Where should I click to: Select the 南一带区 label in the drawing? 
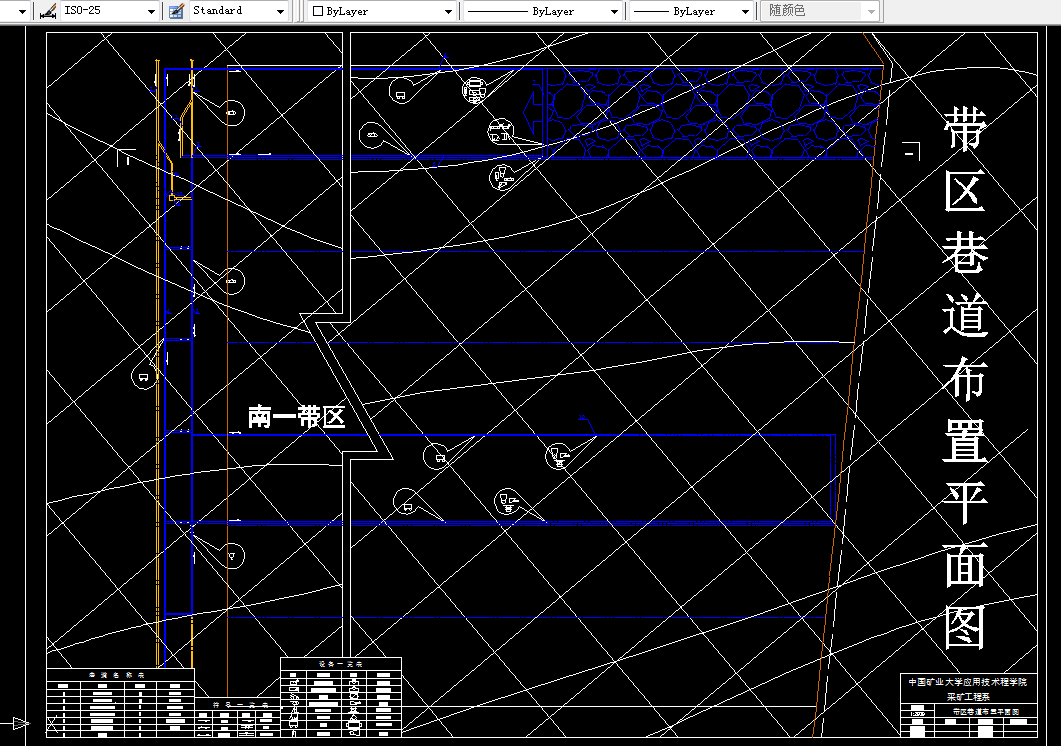tap(296, 416)
